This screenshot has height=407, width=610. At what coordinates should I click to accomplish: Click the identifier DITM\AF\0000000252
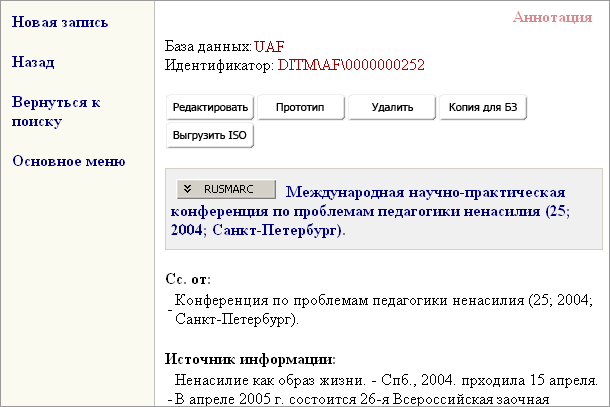350,65
